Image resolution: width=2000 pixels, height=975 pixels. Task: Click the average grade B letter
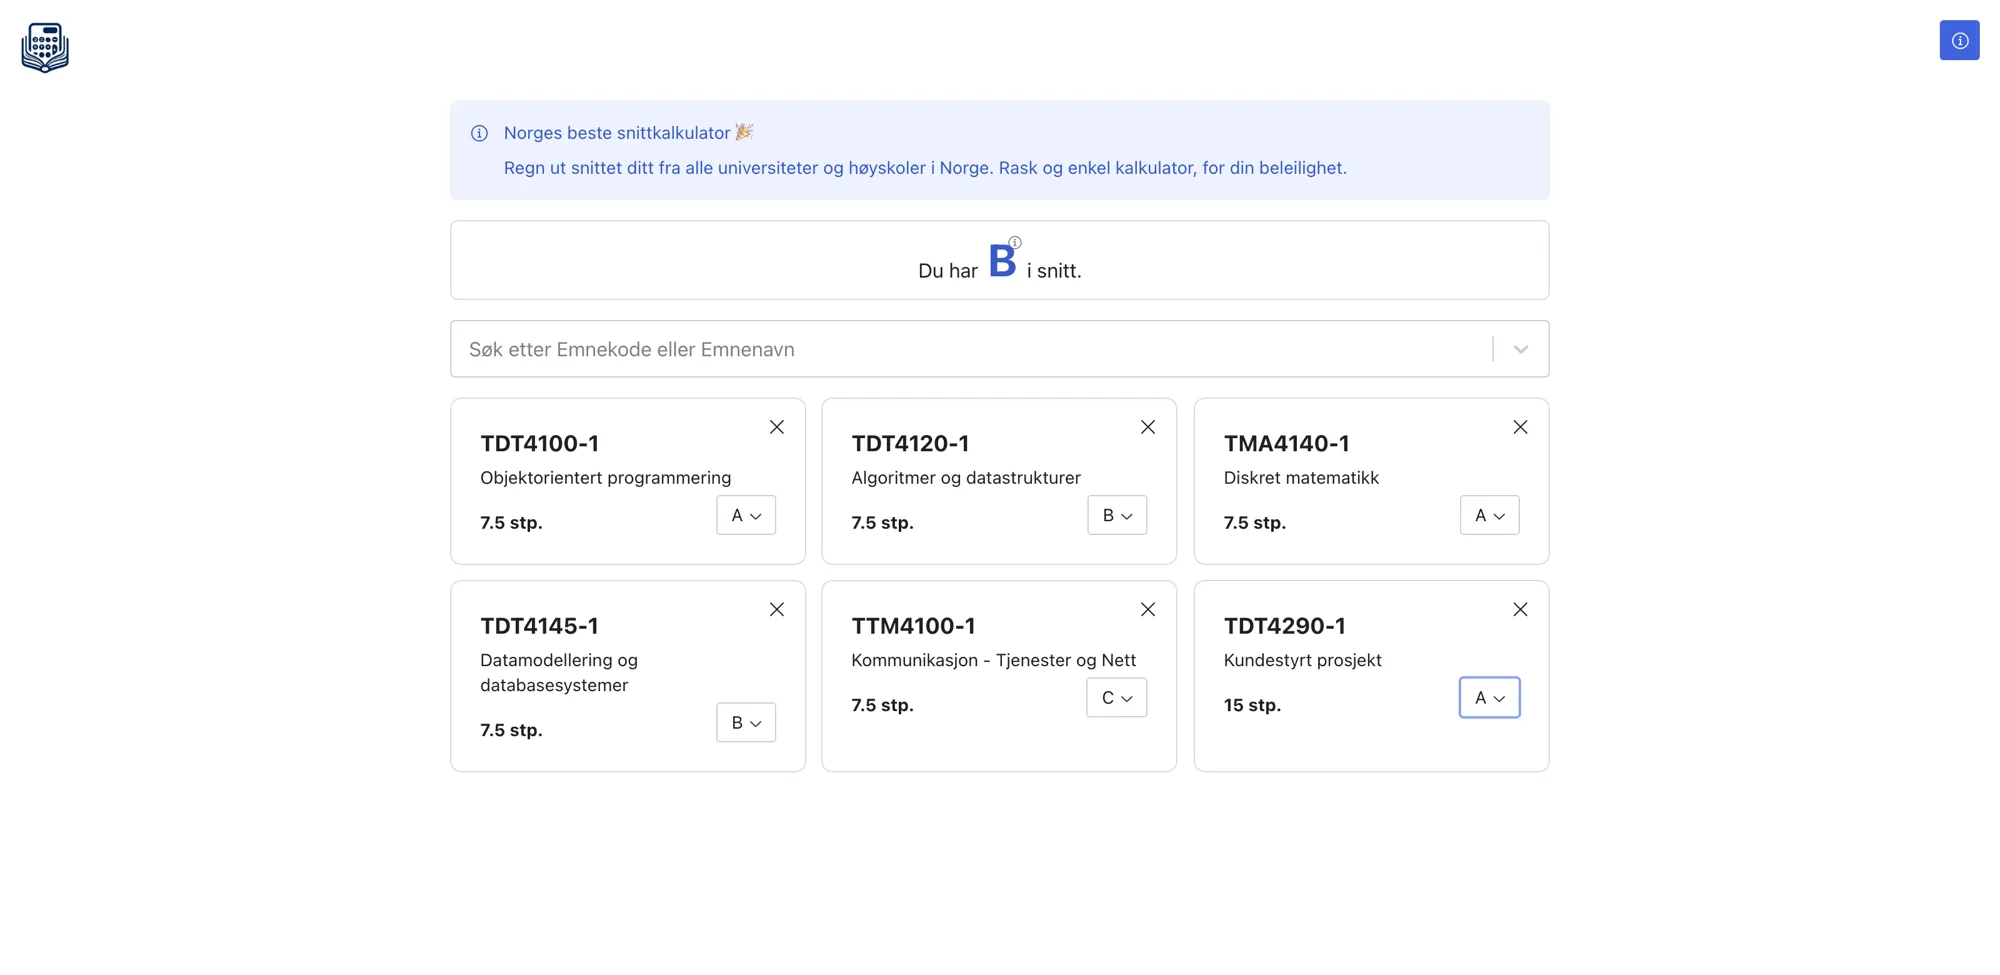(x=1002, y=261)
